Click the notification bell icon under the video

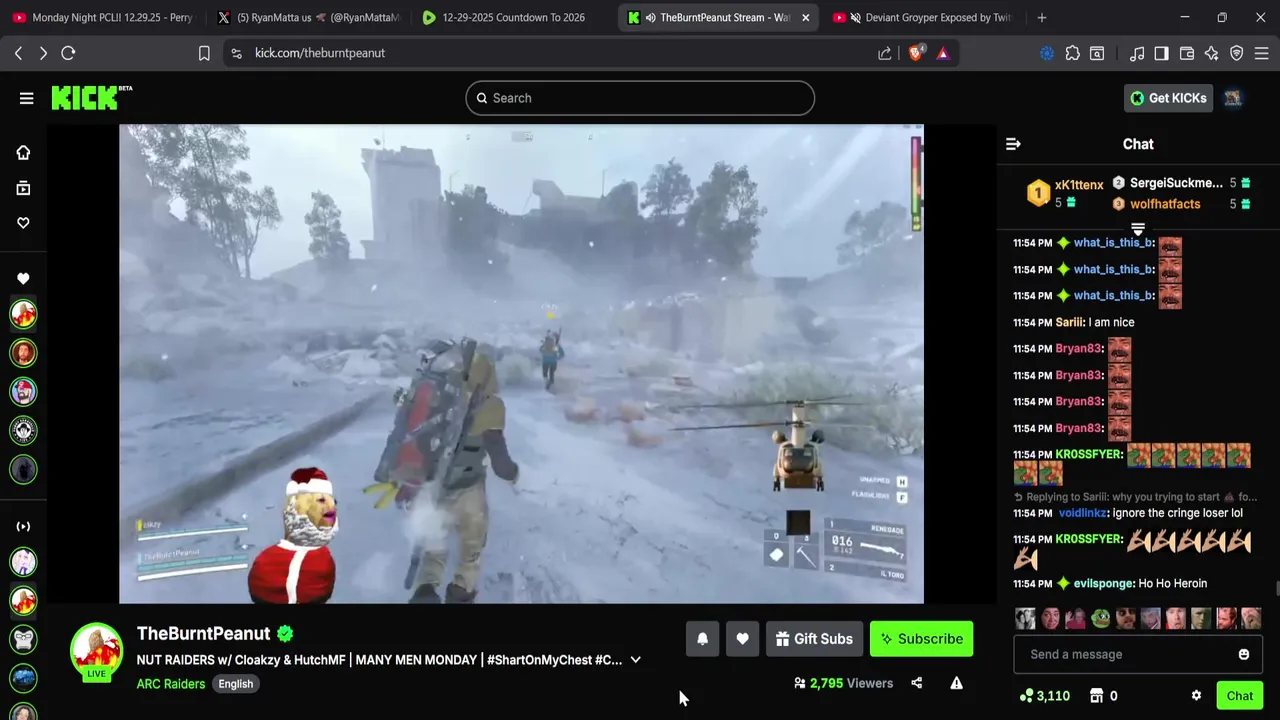click(x=702, y=639)
